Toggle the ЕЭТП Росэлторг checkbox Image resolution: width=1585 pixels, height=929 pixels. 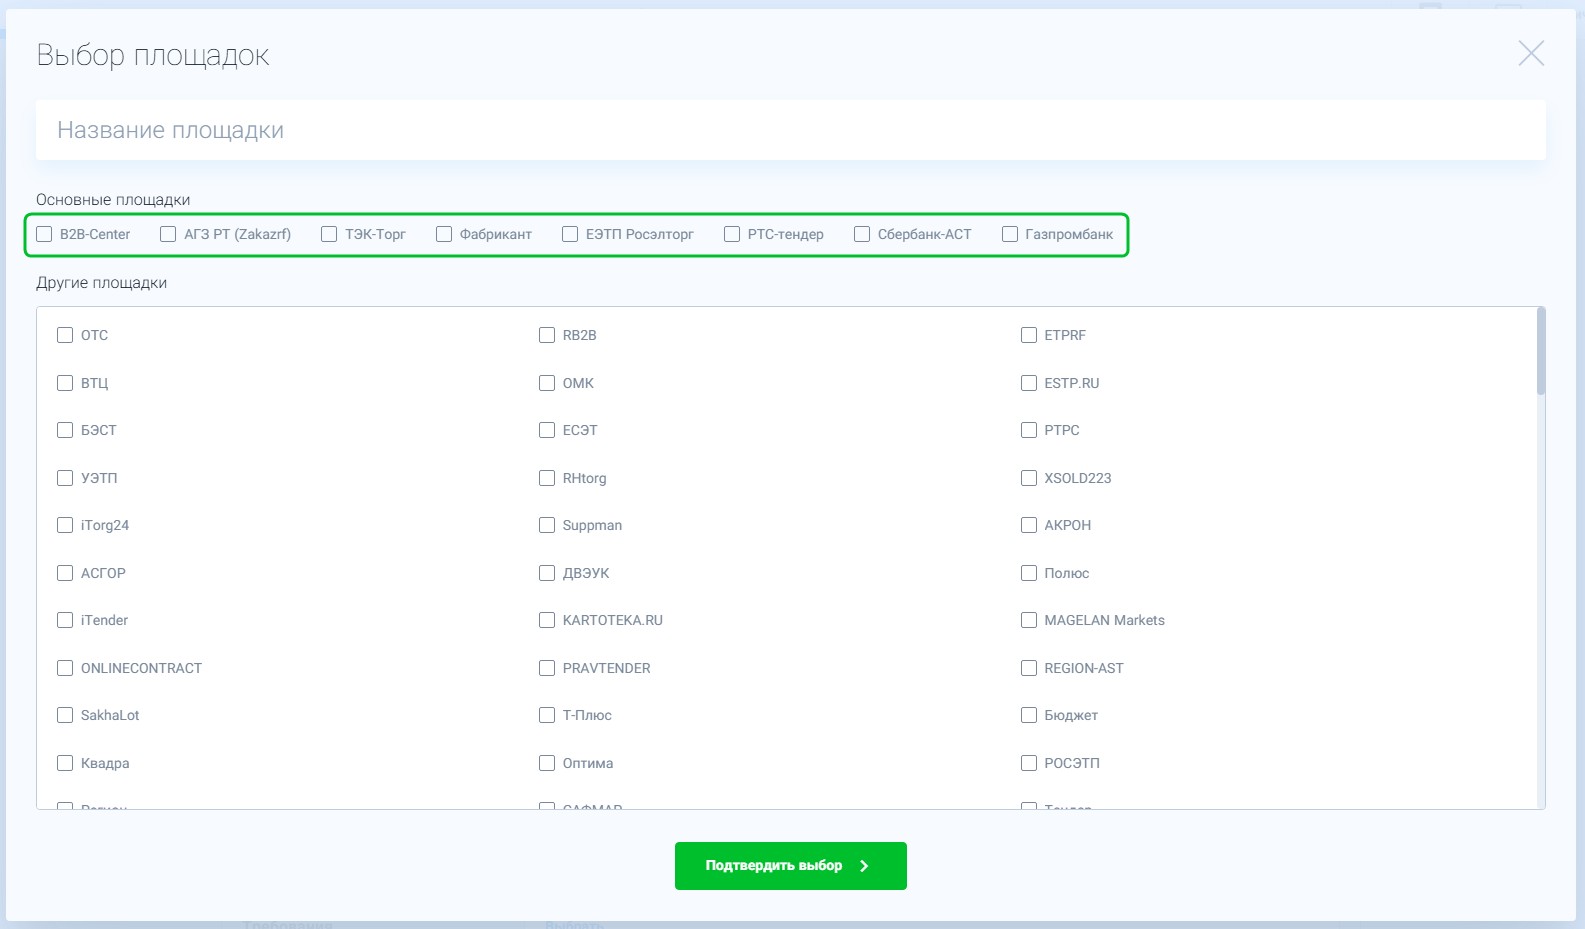tap(570, 234)
